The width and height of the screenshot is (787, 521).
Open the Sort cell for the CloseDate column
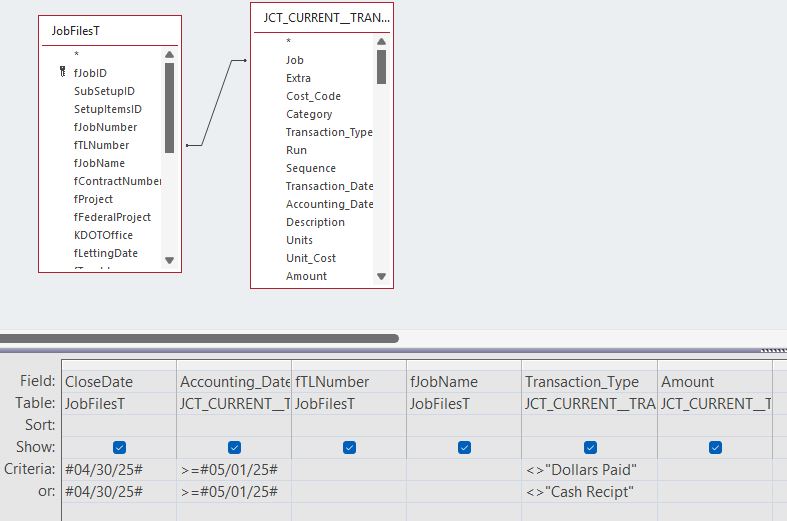(x=118, y=425)
